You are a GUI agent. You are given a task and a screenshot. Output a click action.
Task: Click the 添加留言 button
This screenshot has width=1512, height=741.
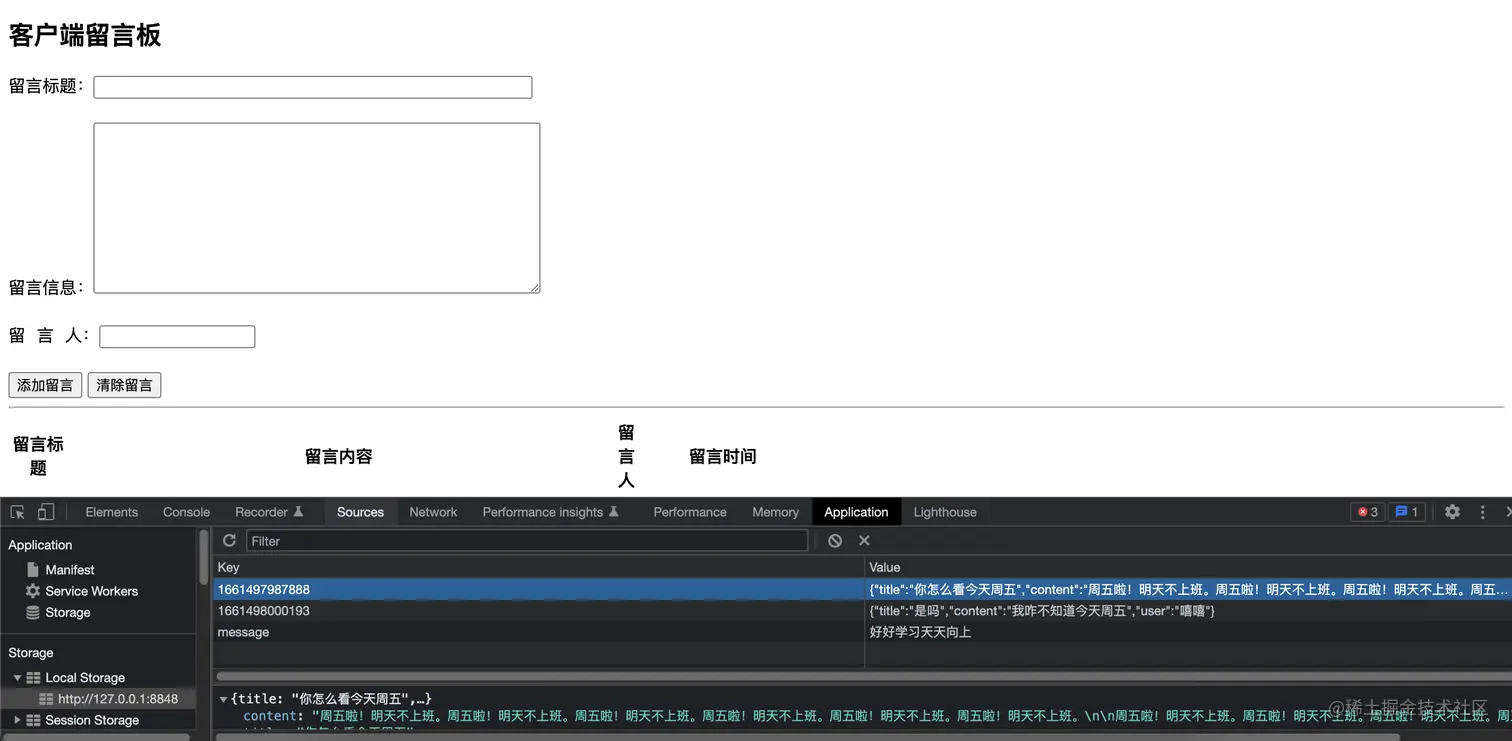tap(45, 385)
